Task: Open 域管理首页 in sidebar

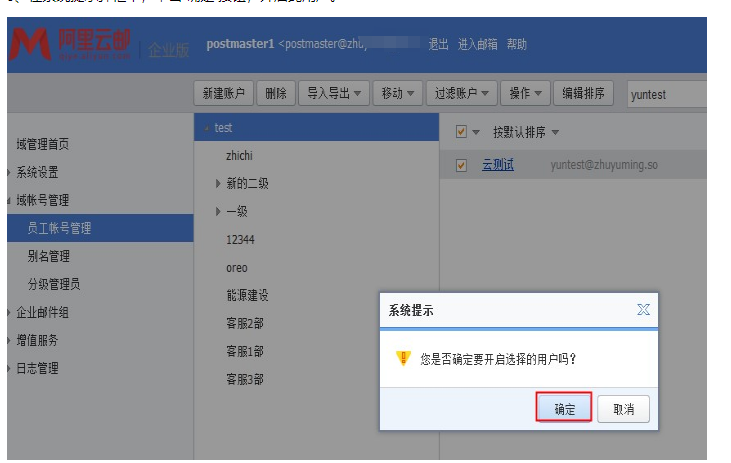Action: (42, 144)
